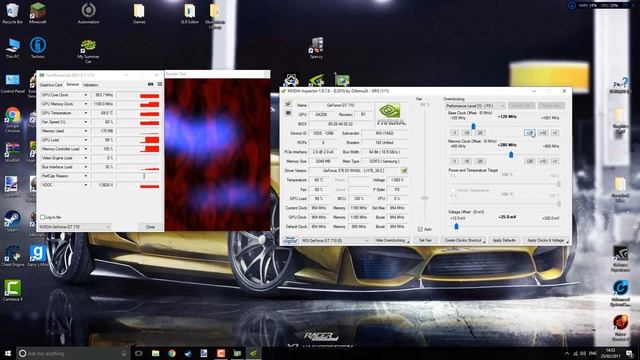Expand Fan Speed sensor dropdown

tap(86, 122)
